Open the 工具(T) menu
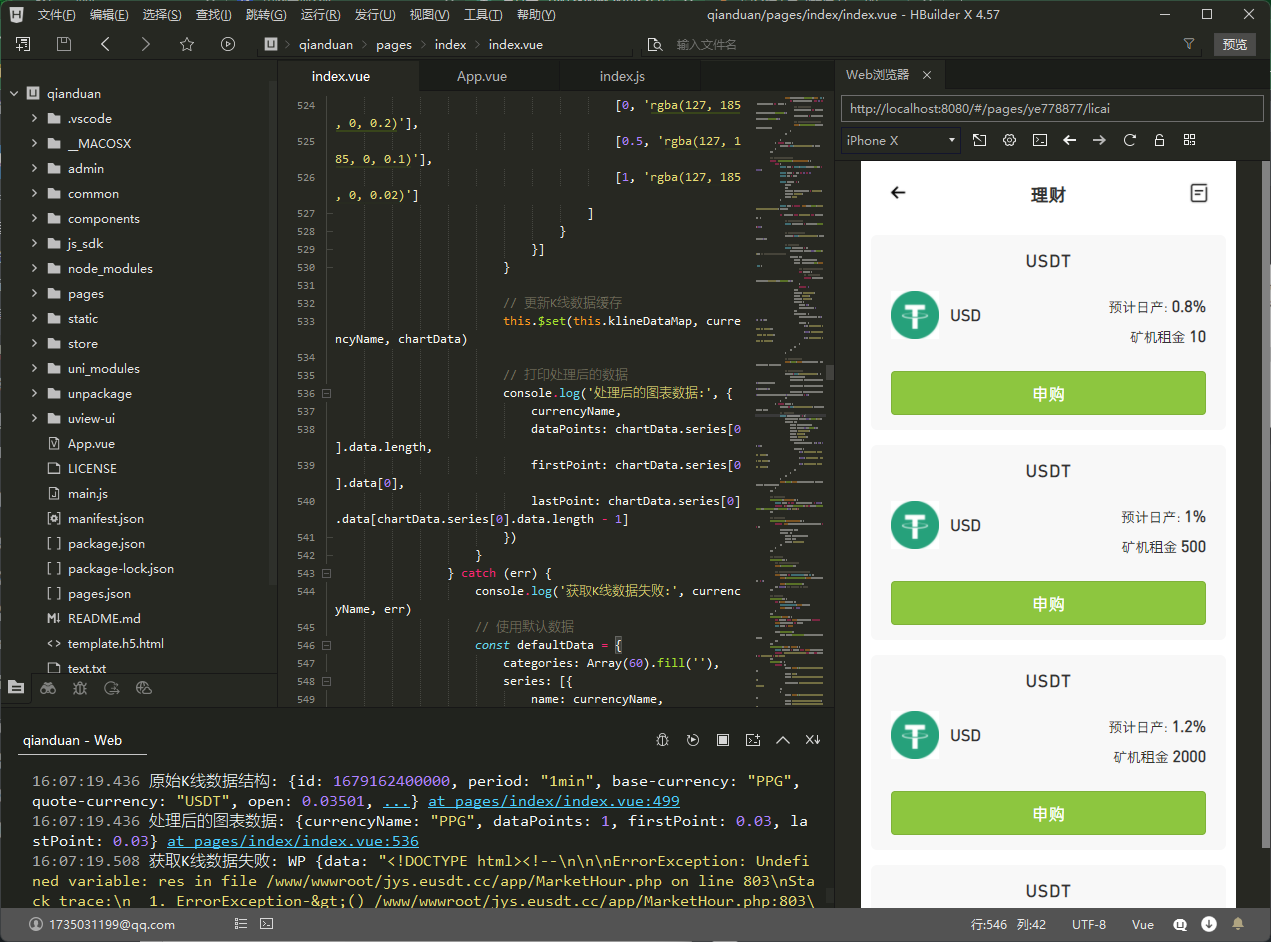 click(483, 15)
